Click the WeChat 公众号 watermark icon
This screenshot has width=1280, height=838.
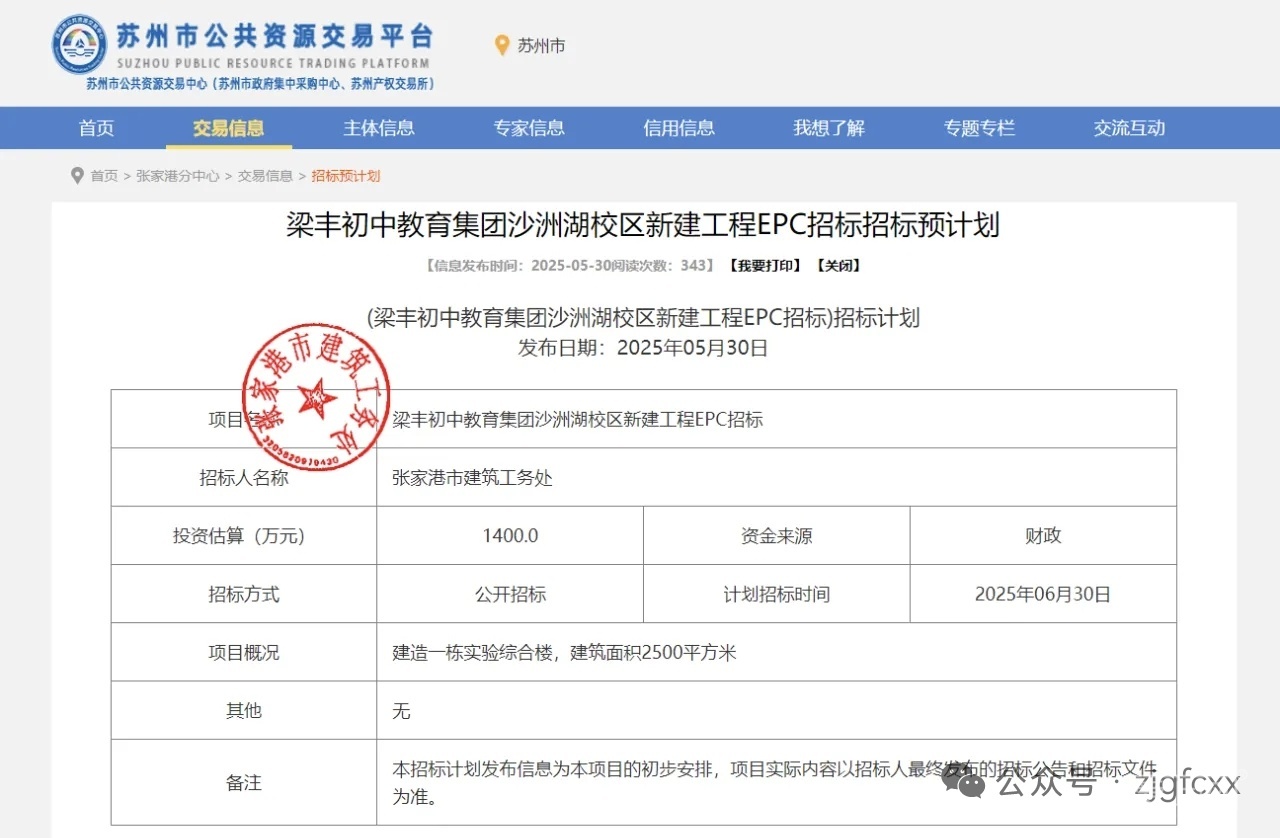(973, 784)
